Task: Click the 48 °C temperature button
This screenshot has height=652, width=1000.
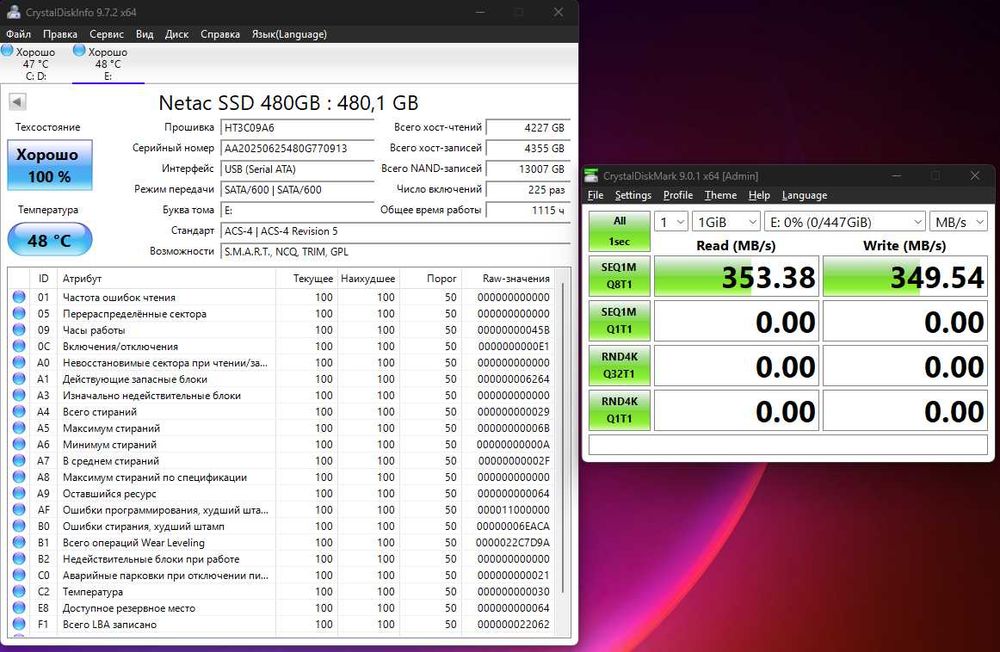Action: (50, 240)
